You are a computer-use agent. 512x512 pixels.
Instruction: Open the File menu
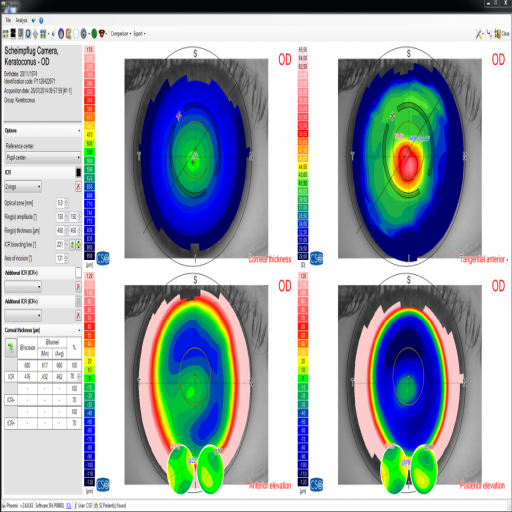coord(8,21)
